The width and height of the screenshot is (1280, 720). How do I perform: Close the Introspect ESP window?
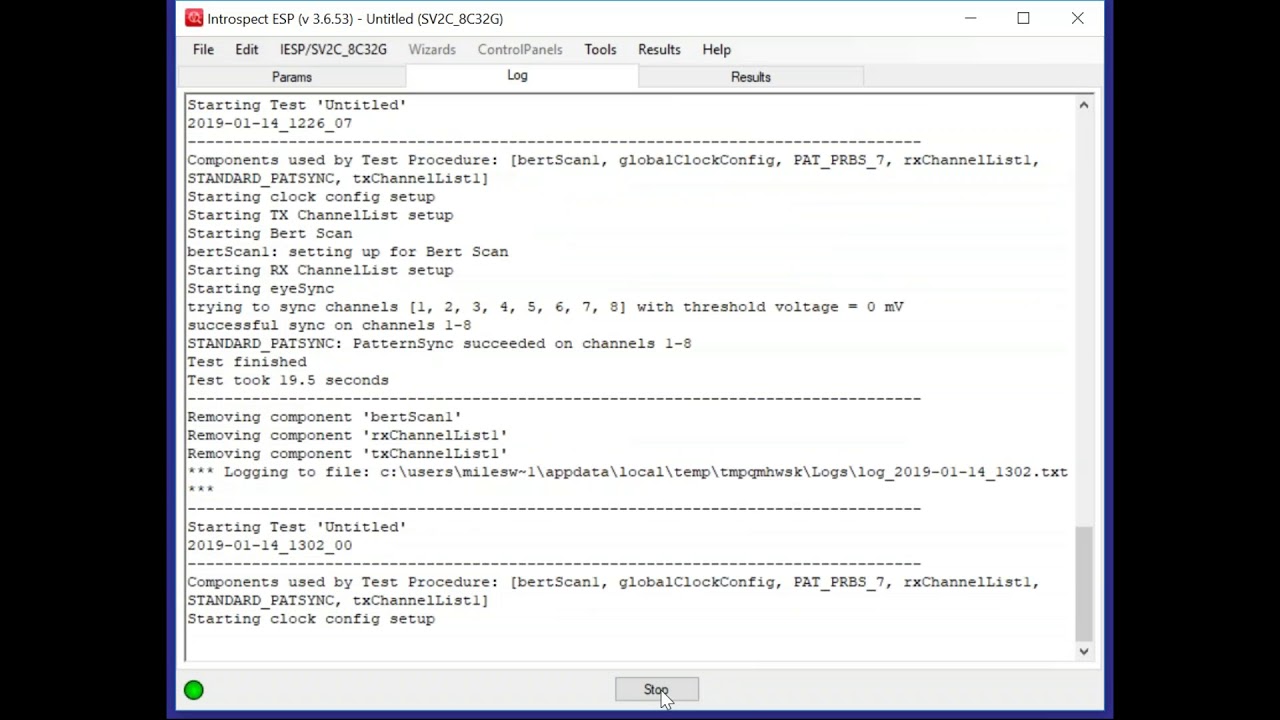[x=1077, y=18]
